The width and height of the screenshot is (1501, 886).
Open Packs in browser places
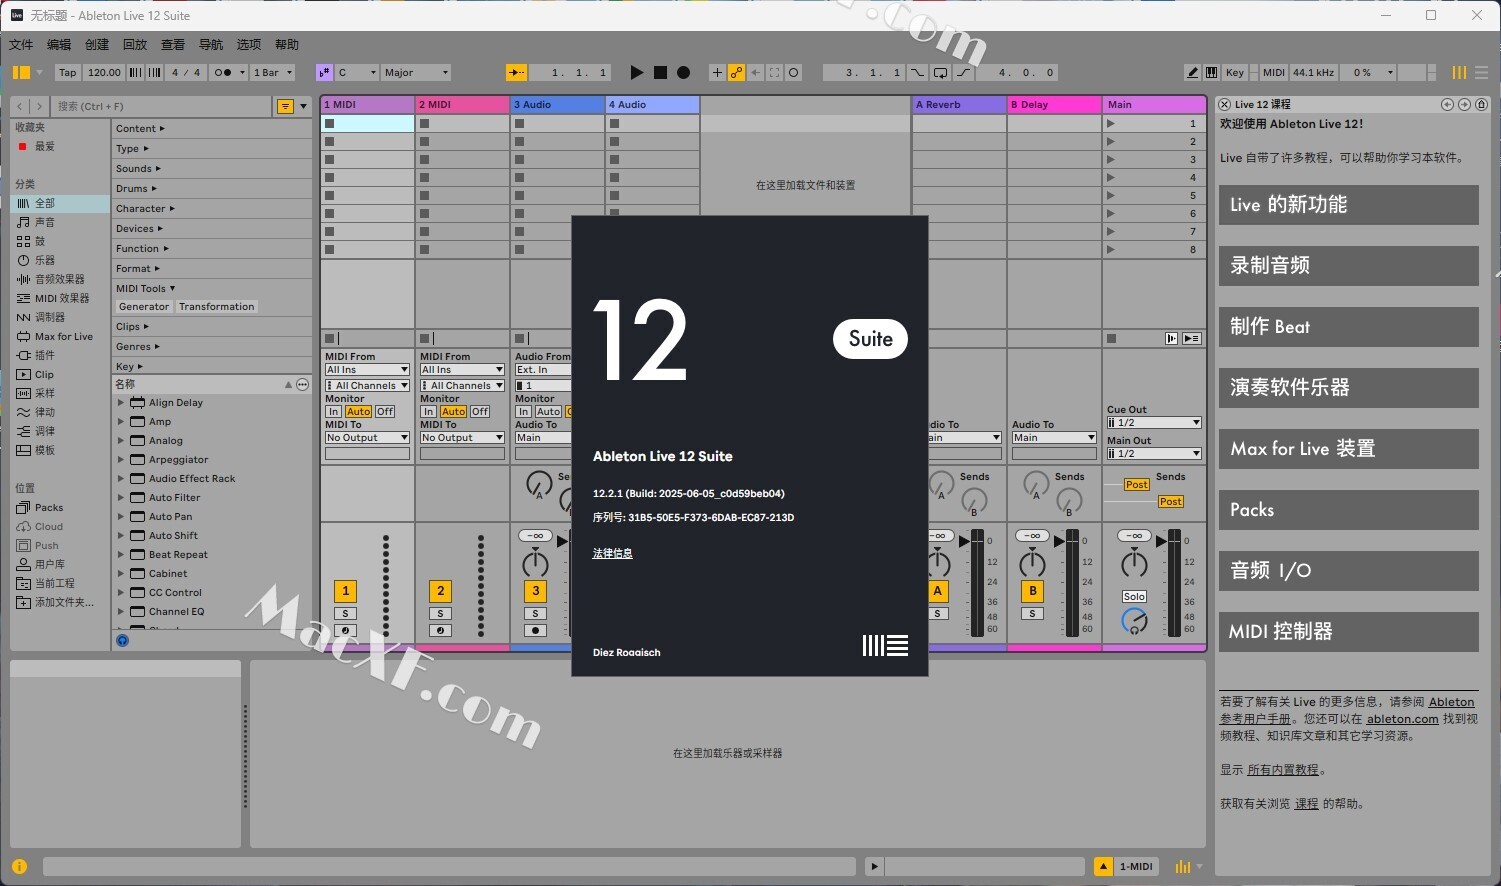(x=48, y=507)
